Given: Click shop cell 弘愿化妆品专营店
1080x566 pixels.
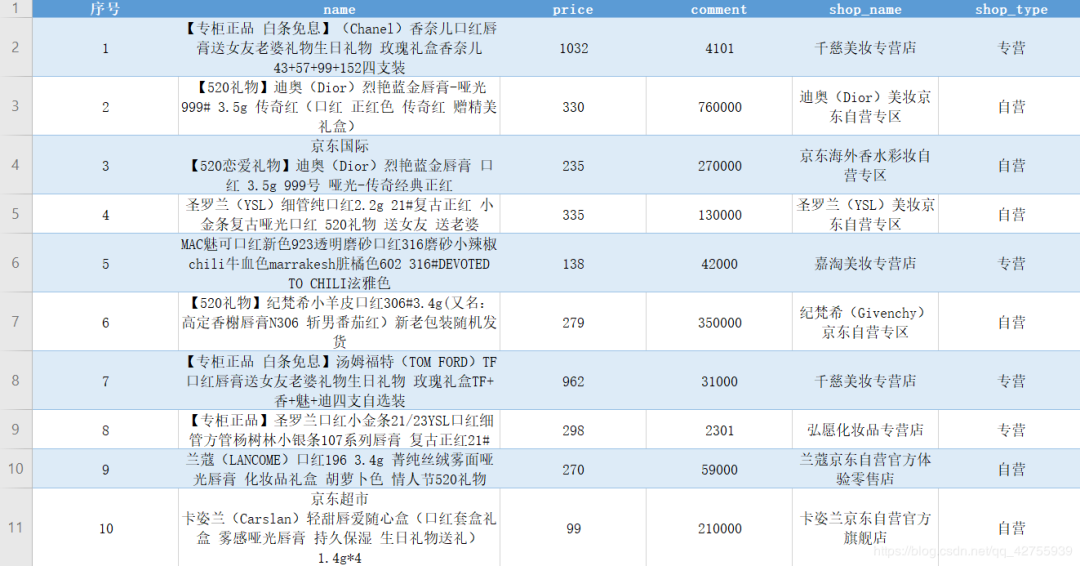Looking at the screenshot, I should coord(865,430).
